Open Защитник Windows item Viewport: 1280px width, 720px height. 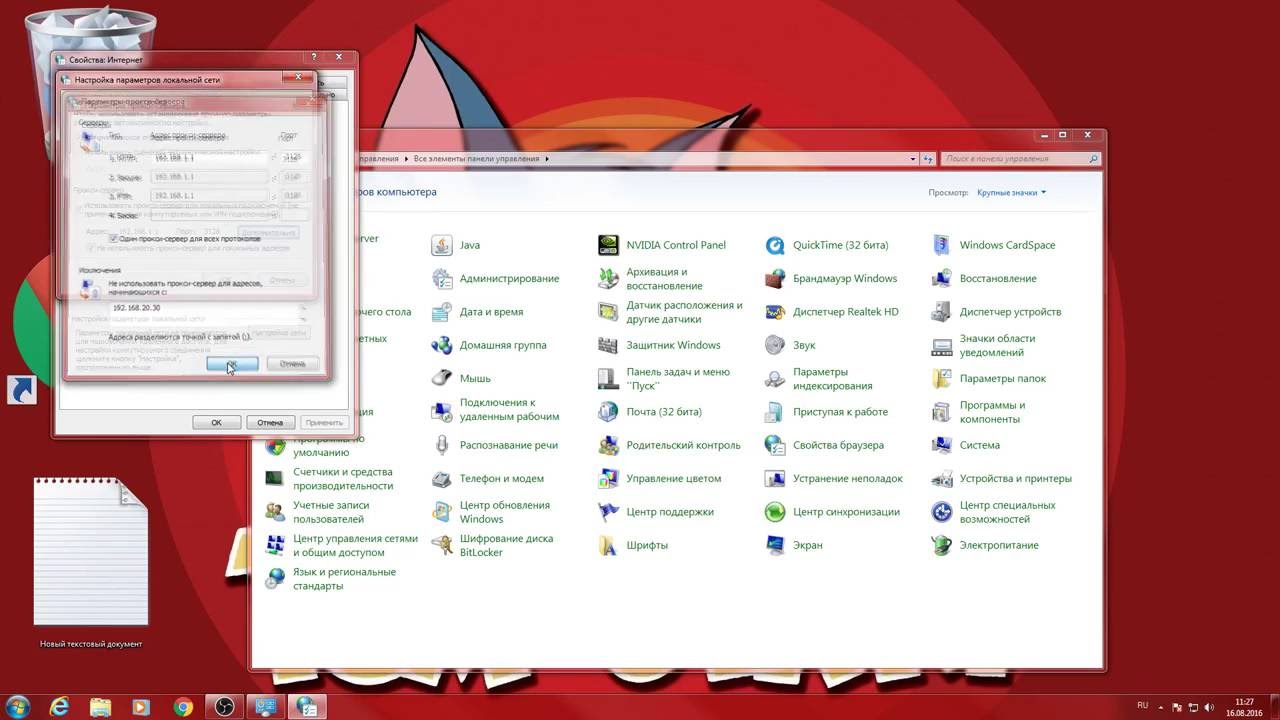(659, 345)
